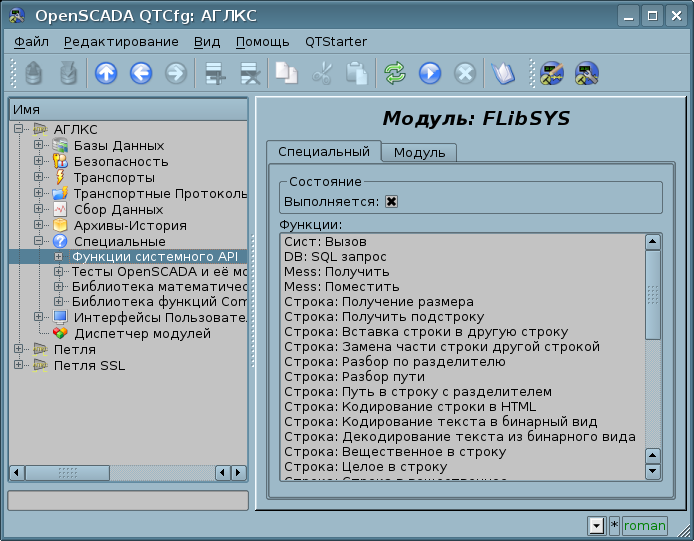The height and width of the screenshot is (541, 694).
Task: Expand the Базы Данных tree node
Action: (39, 146)
